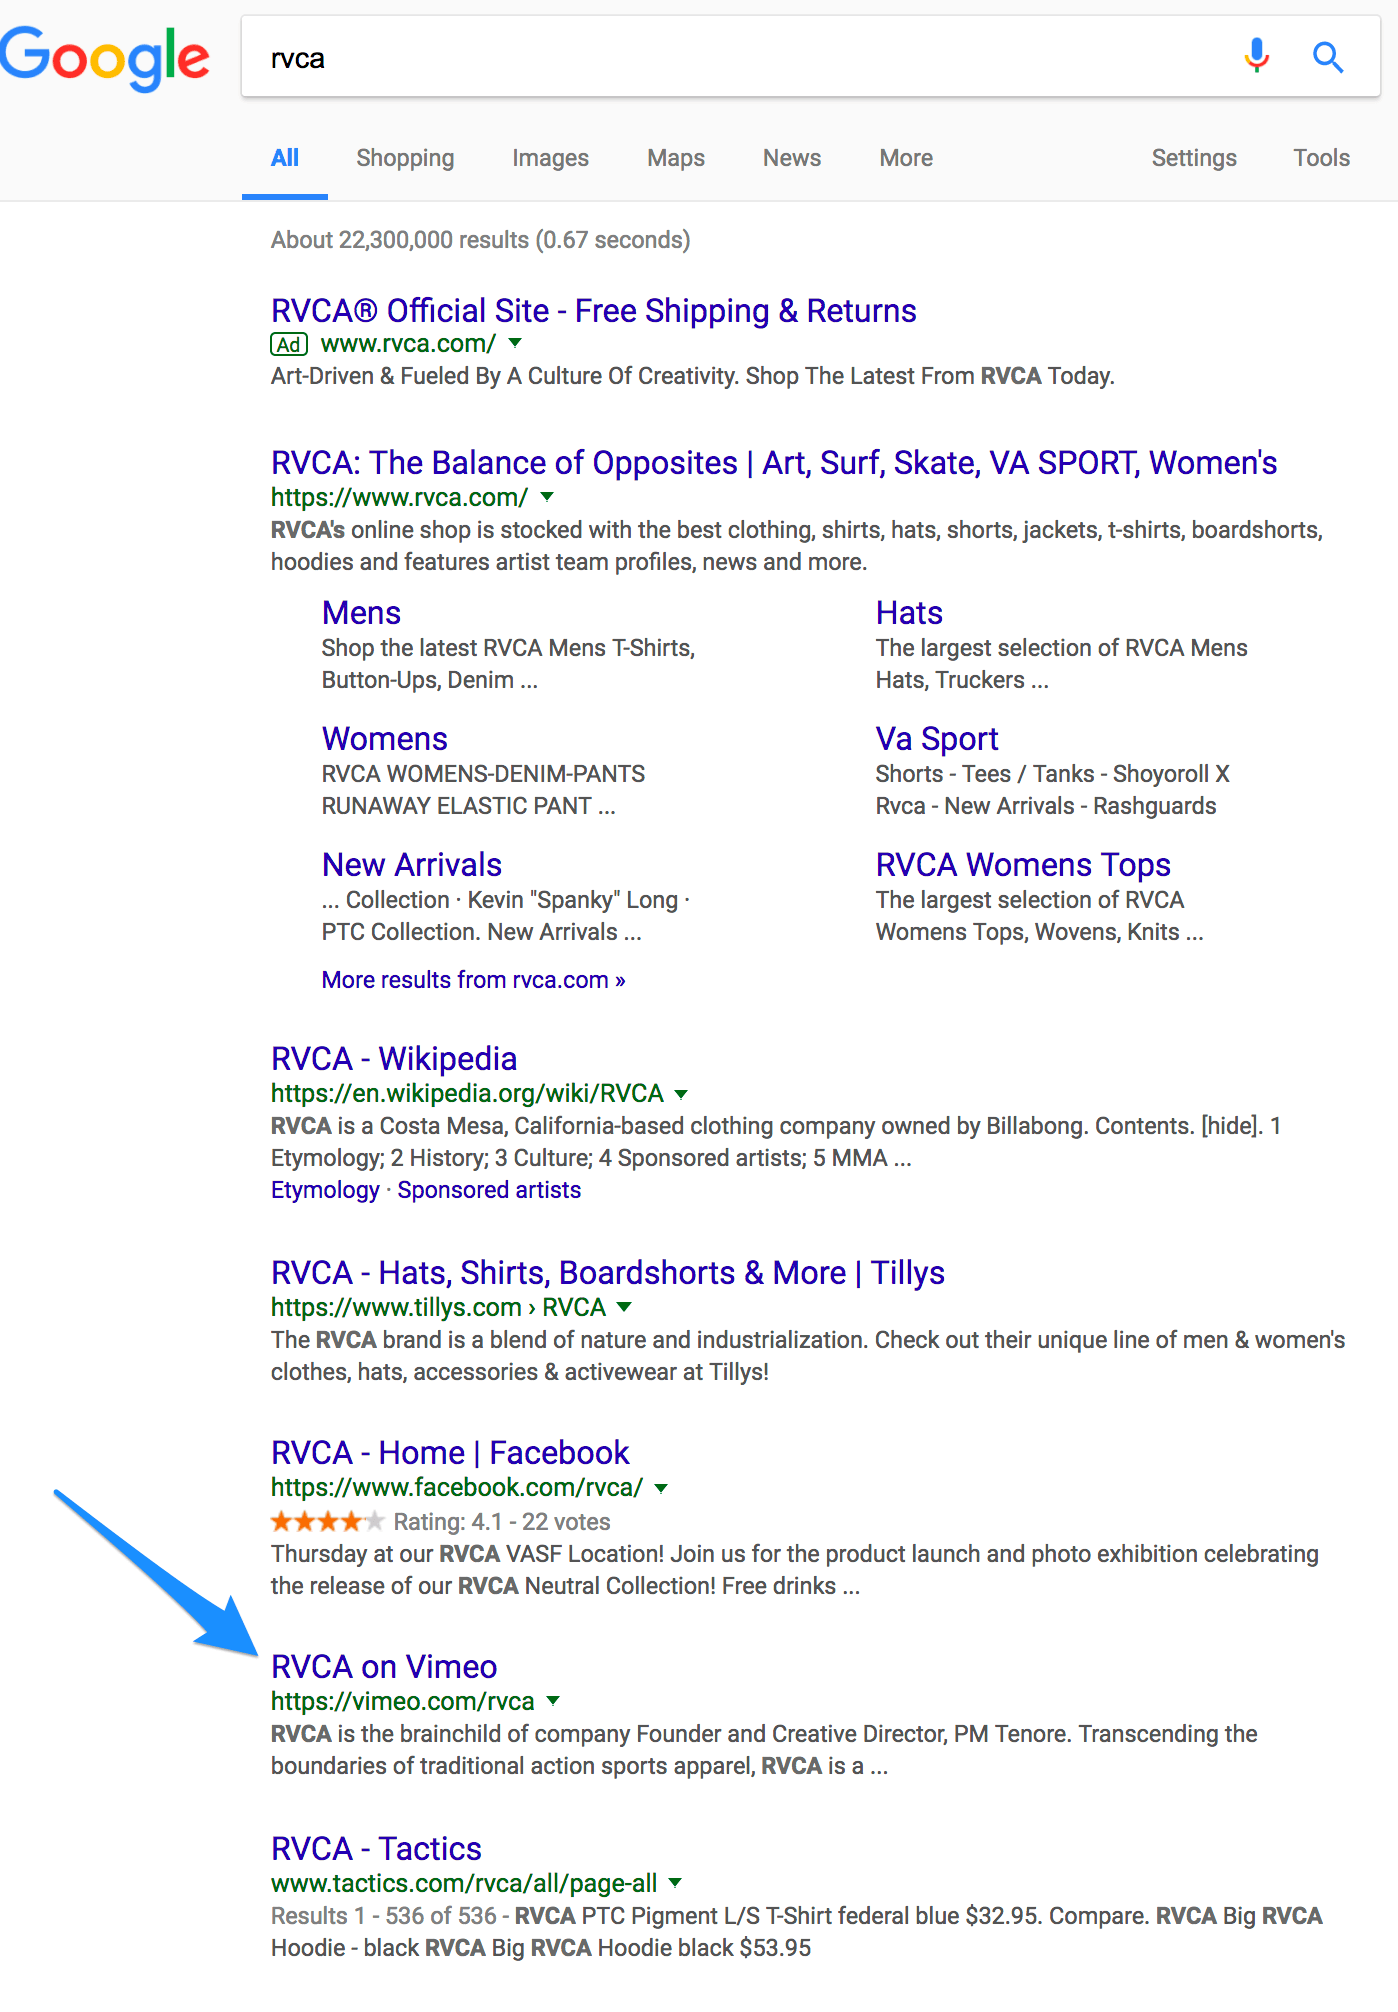Open the Maps tab
1398x2012 pixels.
[676, 158]
